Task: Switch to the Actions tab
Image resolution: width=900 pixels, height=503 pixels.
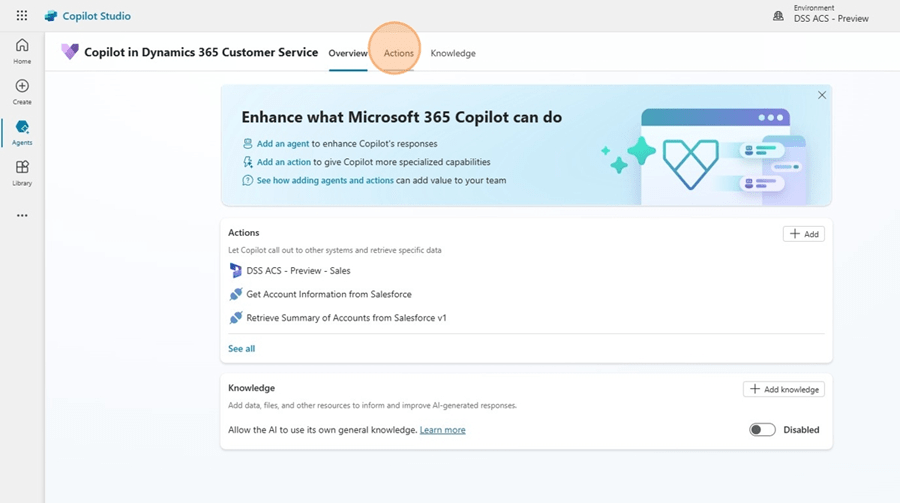Action: 398,53
